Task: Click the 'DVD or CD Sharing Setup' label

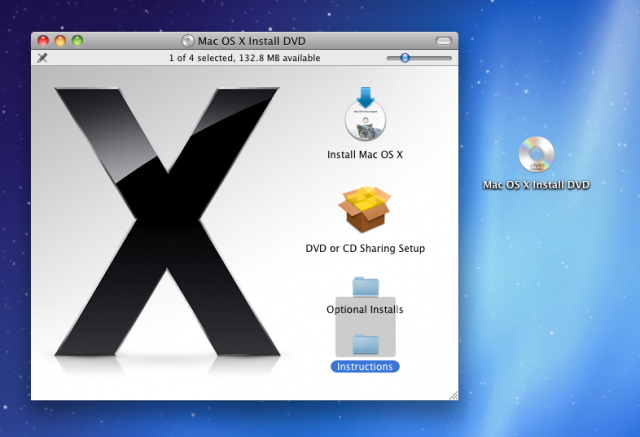Action: tap(365, 248)
